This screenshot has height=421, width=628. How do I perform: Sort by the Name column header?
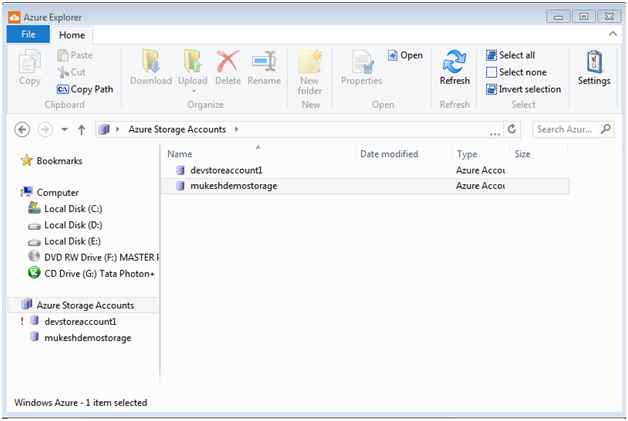[179, 154]
